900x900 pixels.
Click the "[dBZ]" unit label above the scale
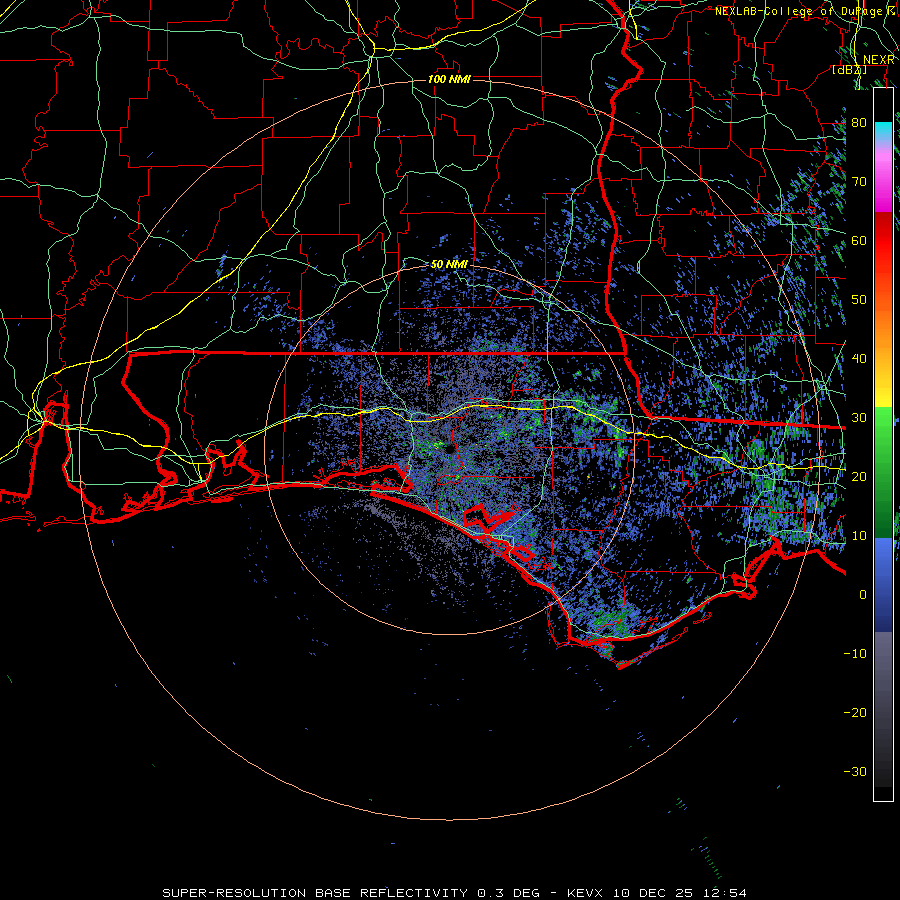tap(849, 69)
